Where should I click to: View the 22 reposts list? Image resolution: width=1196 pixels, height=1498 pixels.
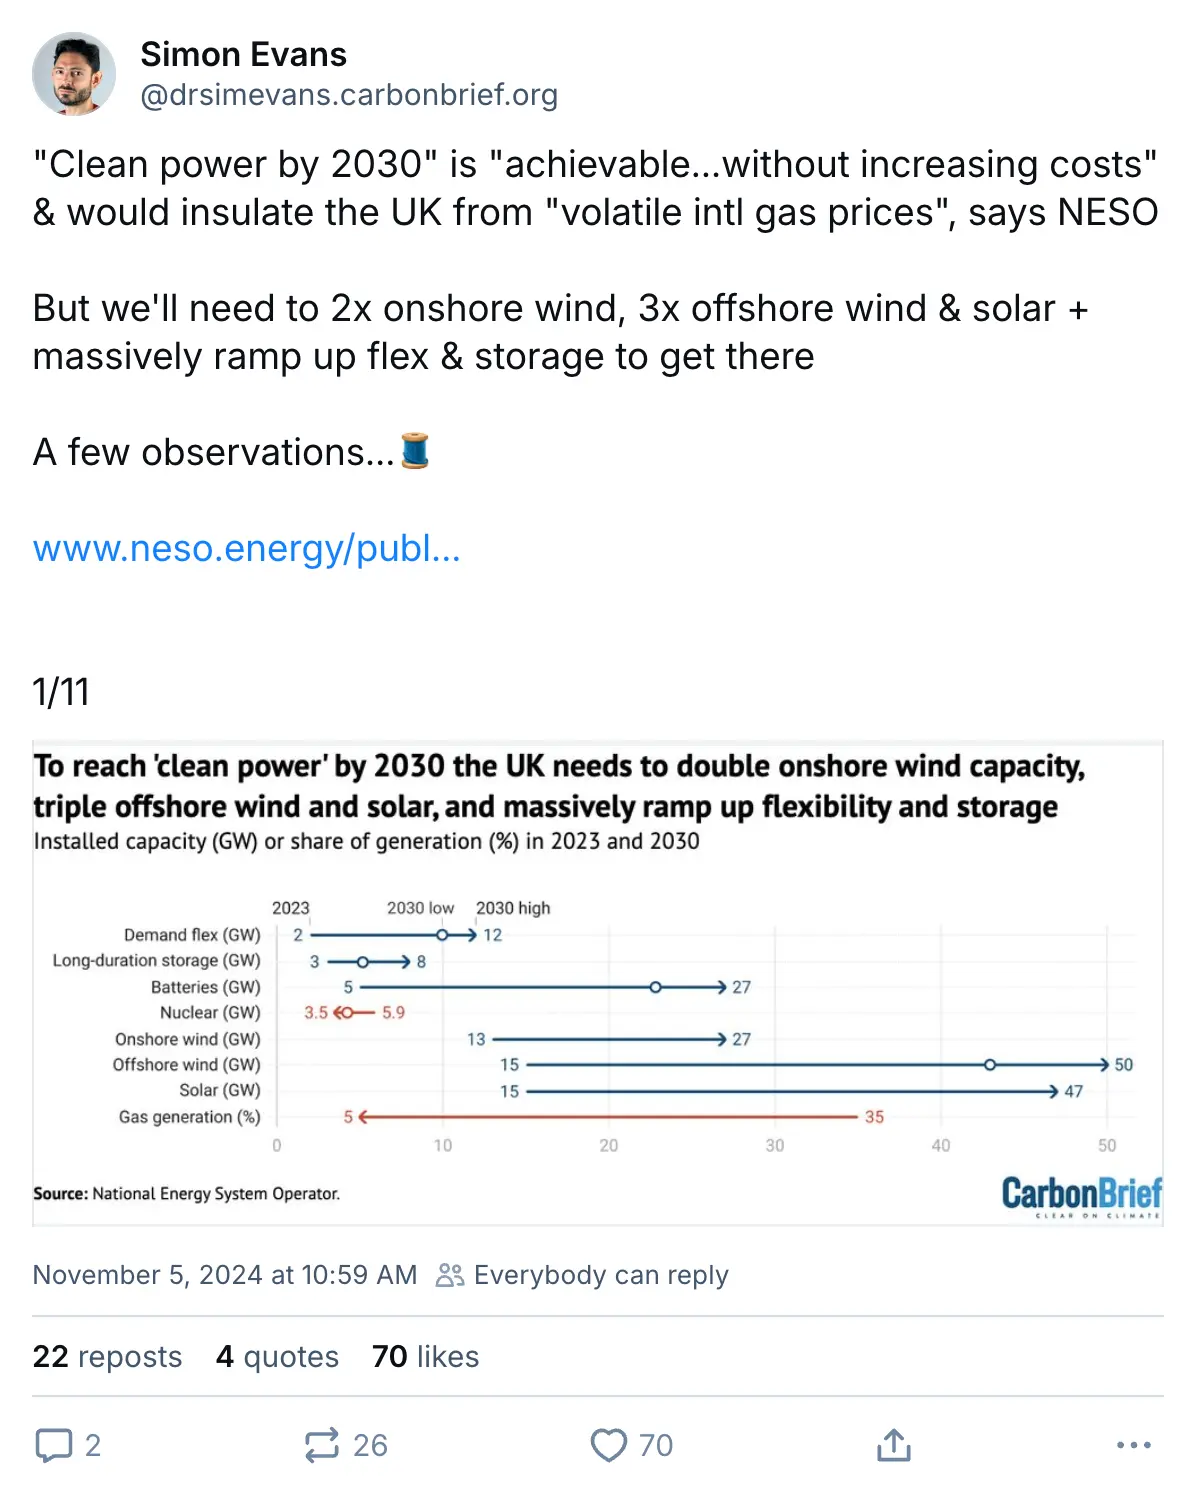click(x=107, y=1356)
